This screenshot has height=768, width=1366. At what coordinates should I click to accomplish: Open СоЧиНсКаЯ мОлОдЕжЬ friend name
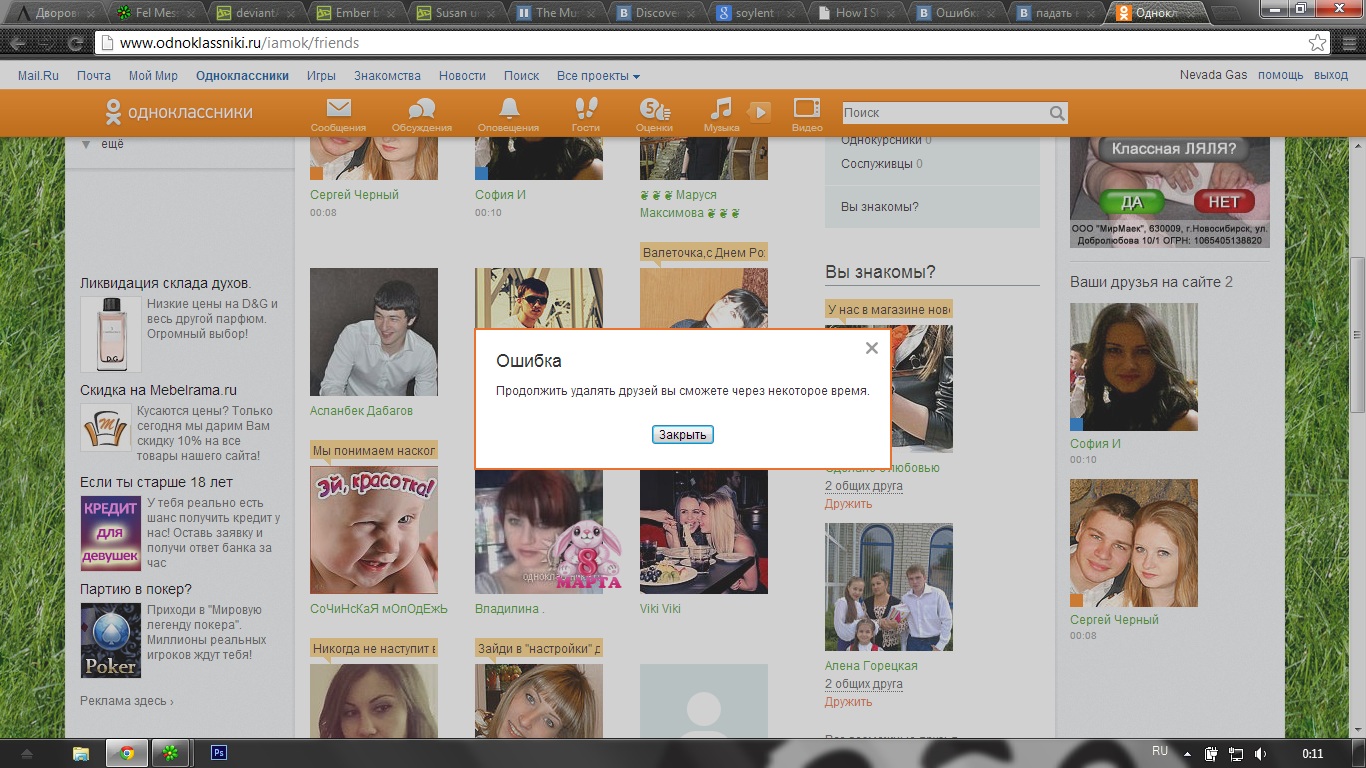tap(379, 608)
